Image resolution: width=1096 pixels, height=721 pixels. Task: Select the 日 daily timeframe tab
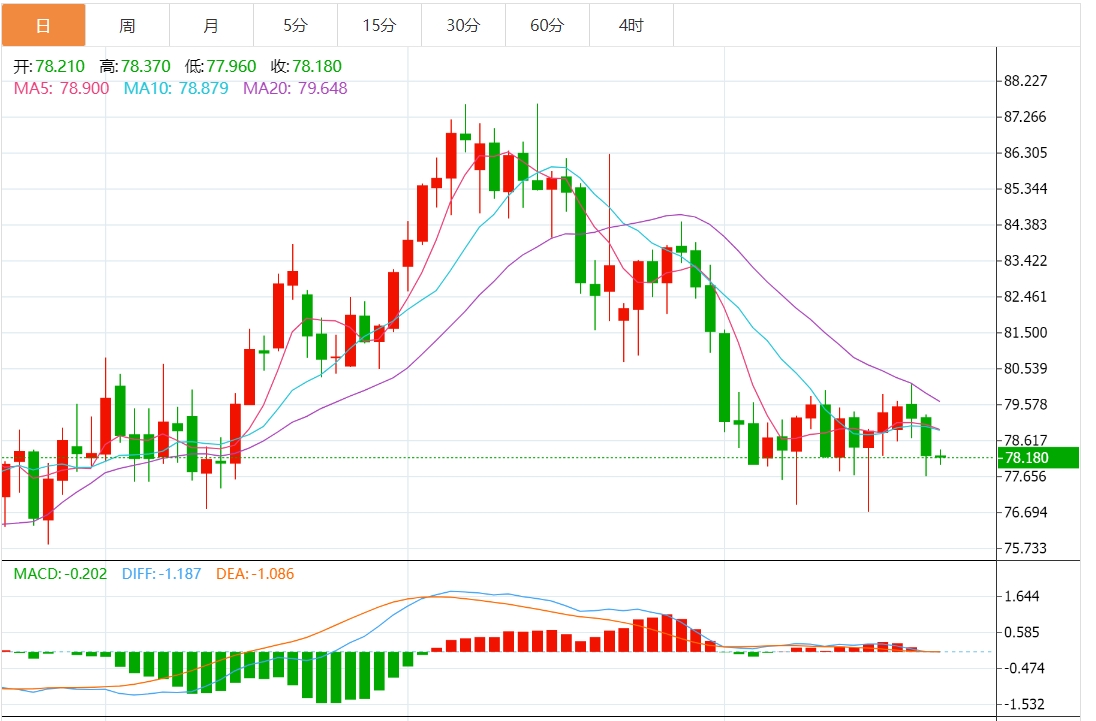(43, 25)
